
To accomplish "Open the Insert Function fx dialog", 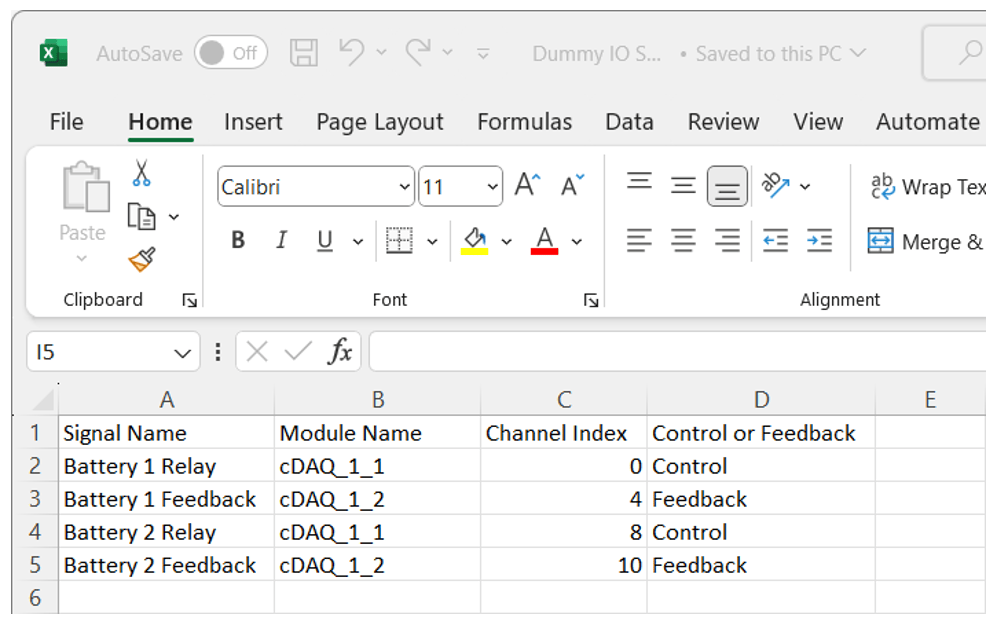I will tap(339, 351).
